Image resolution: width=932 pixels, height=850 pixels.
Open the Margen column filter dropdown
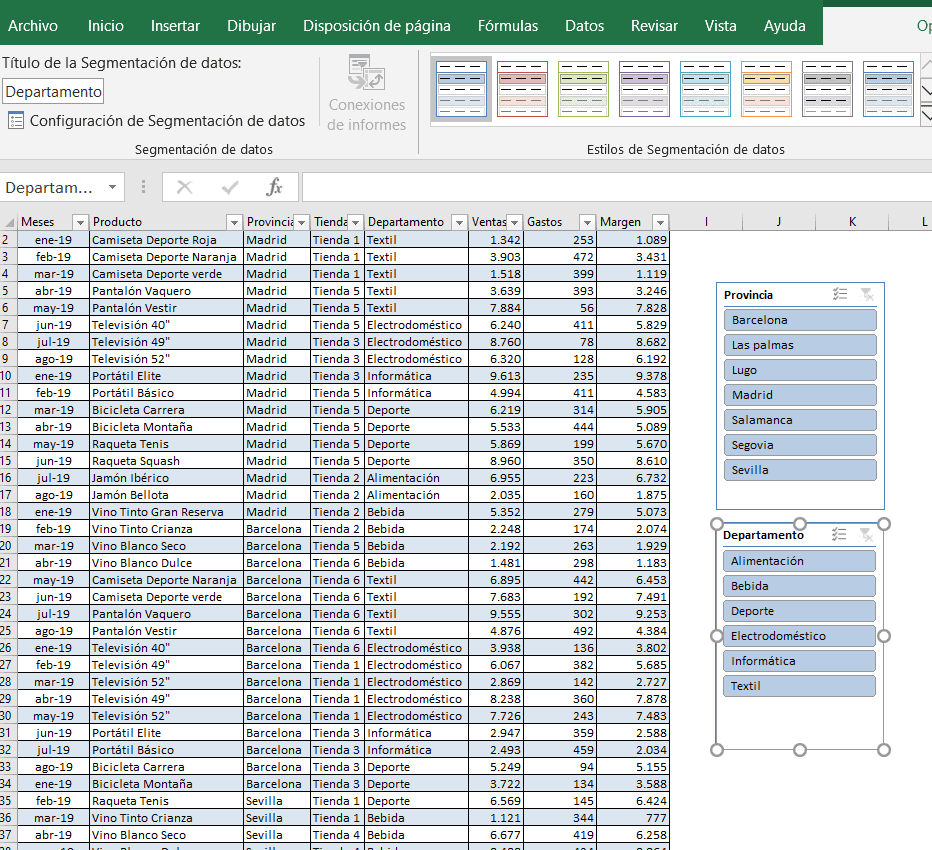tap(660, 222)
